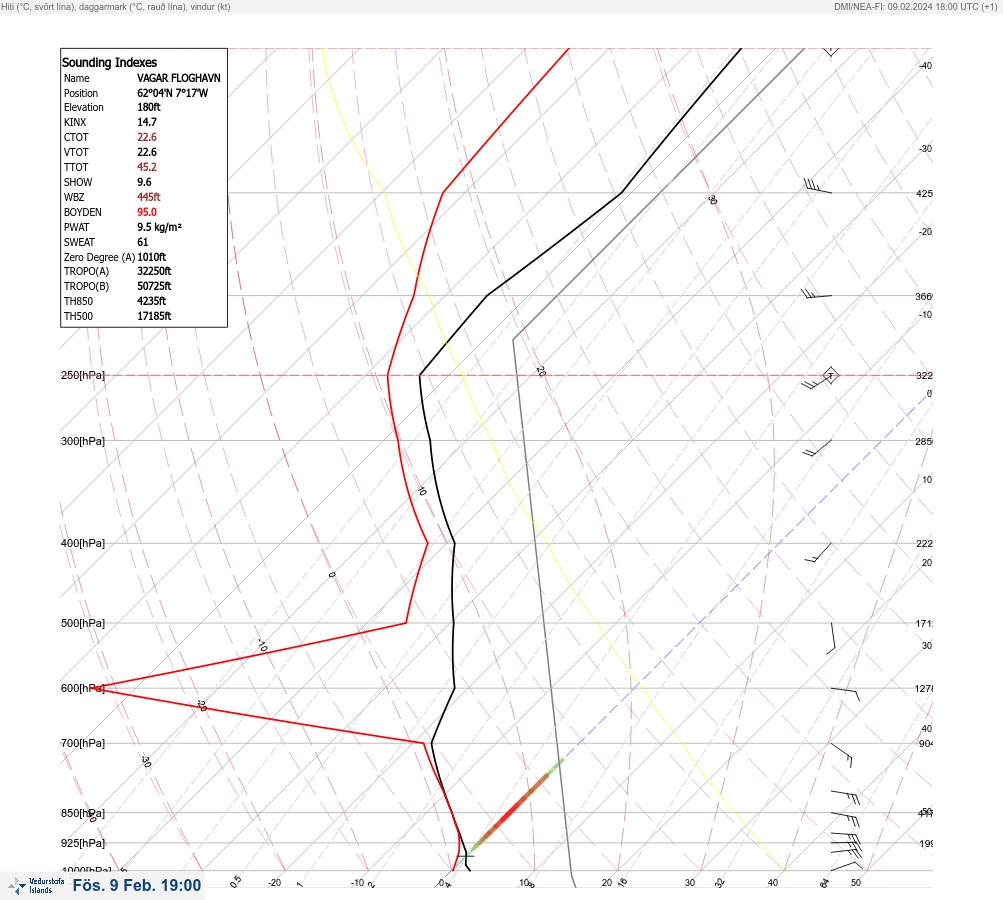Click the TH500 value 17185ft
1003x900 pixels.
[x=154, y=316]
